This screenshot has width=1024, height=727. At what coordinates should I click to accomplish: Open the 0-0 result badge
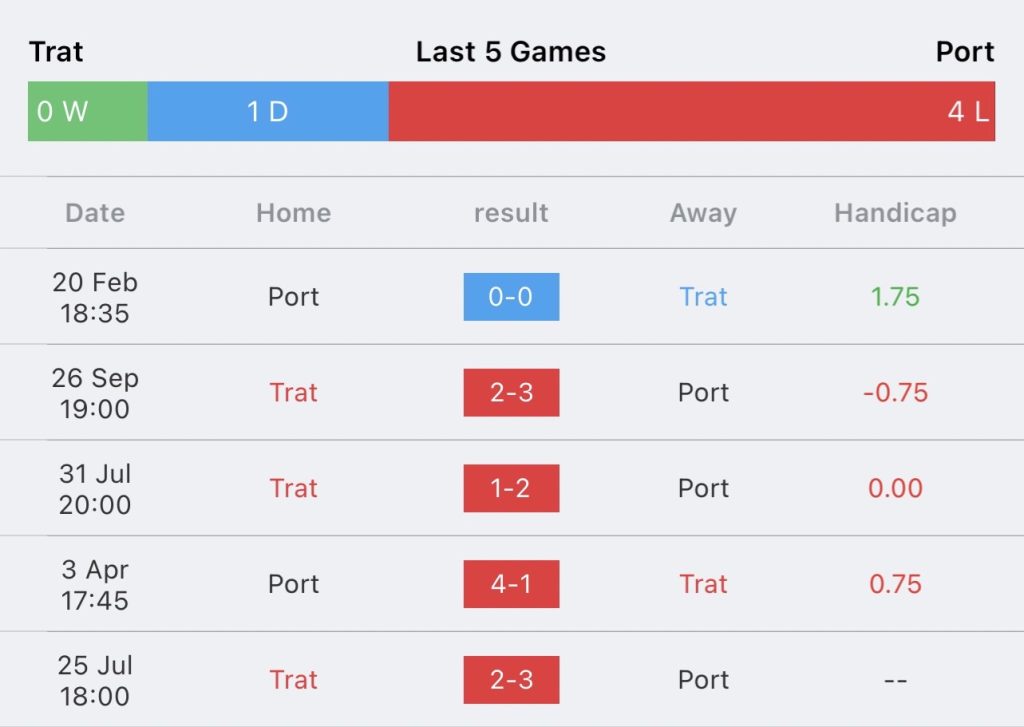(511, 297)
